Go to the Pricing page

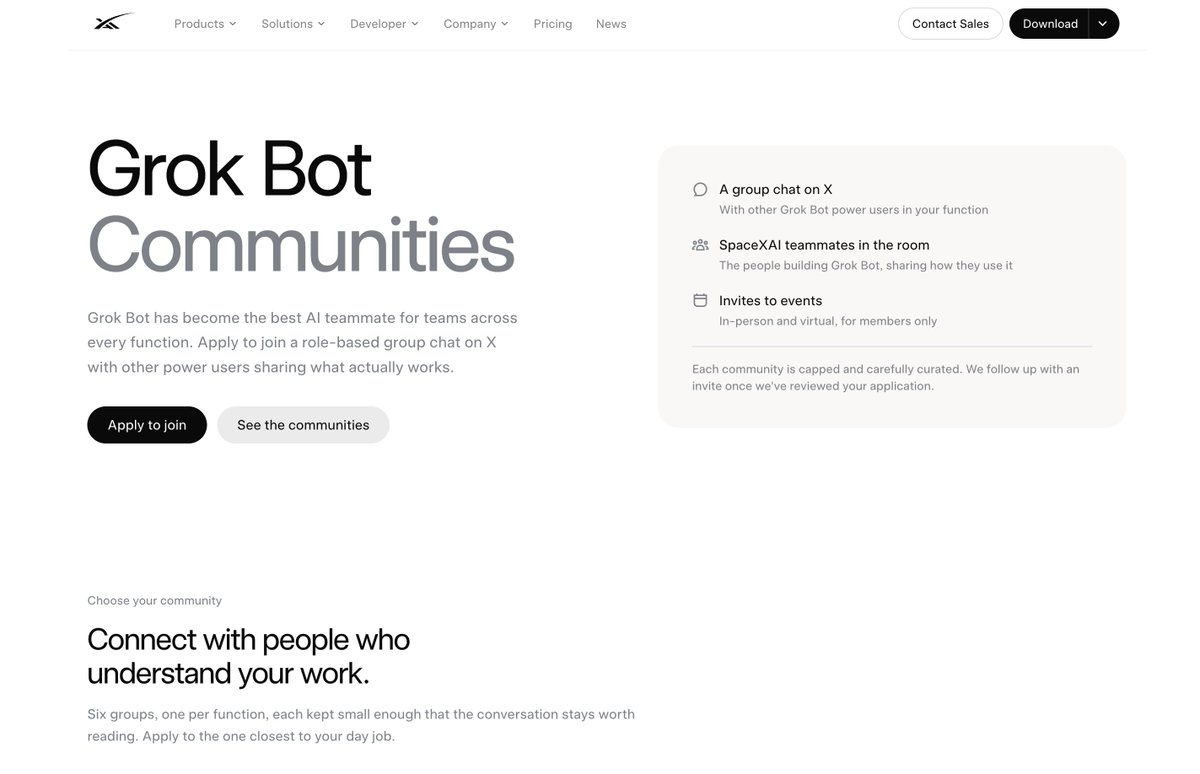pos(553,23)
